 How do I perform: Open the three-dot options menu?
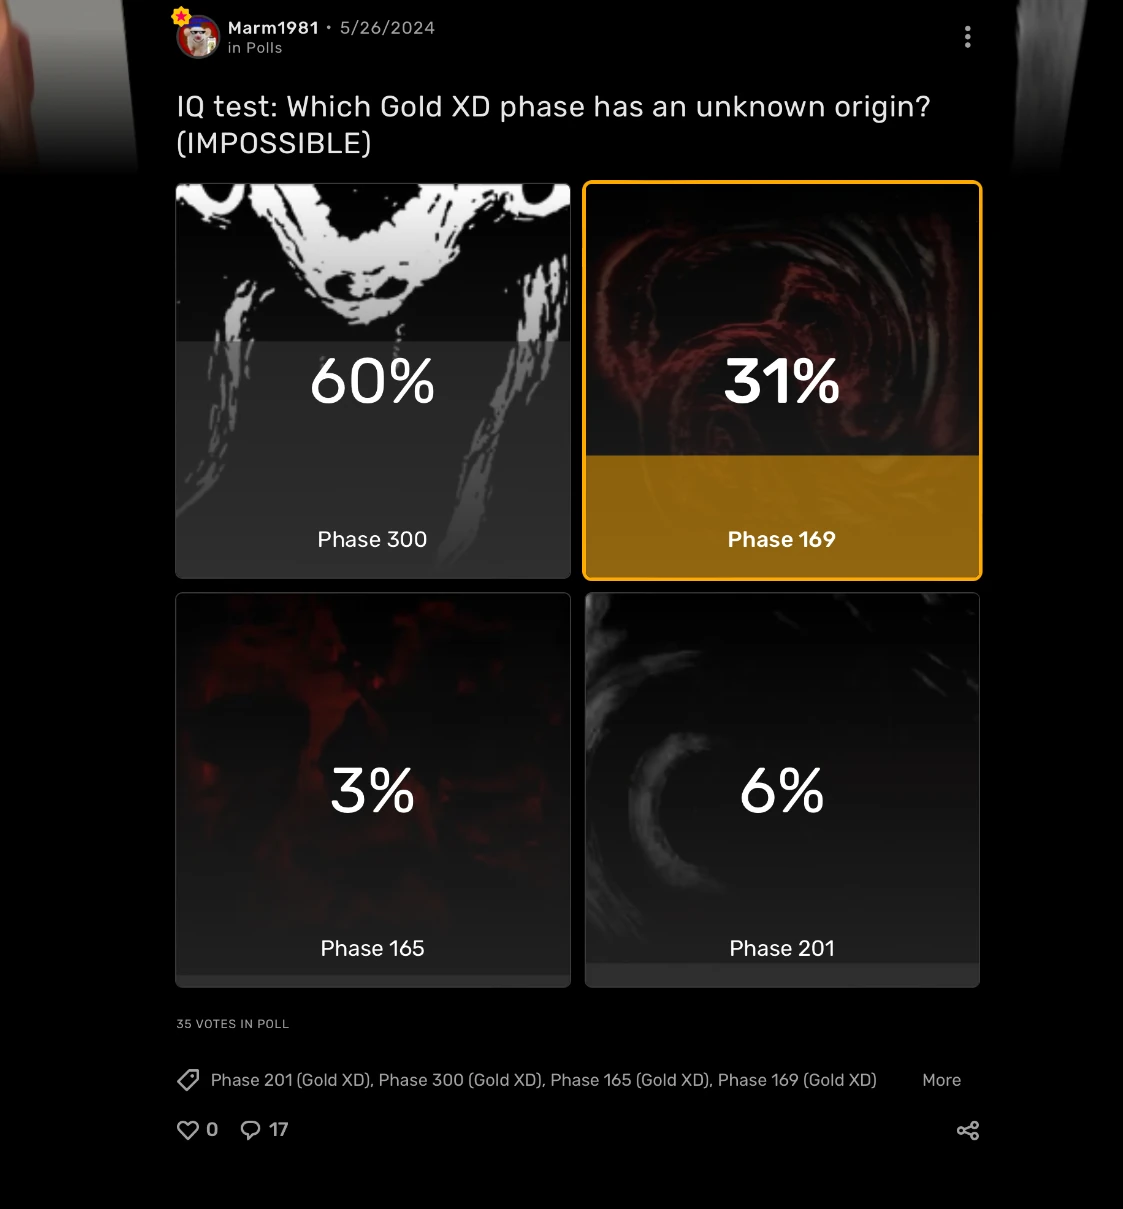pos(967,36)
